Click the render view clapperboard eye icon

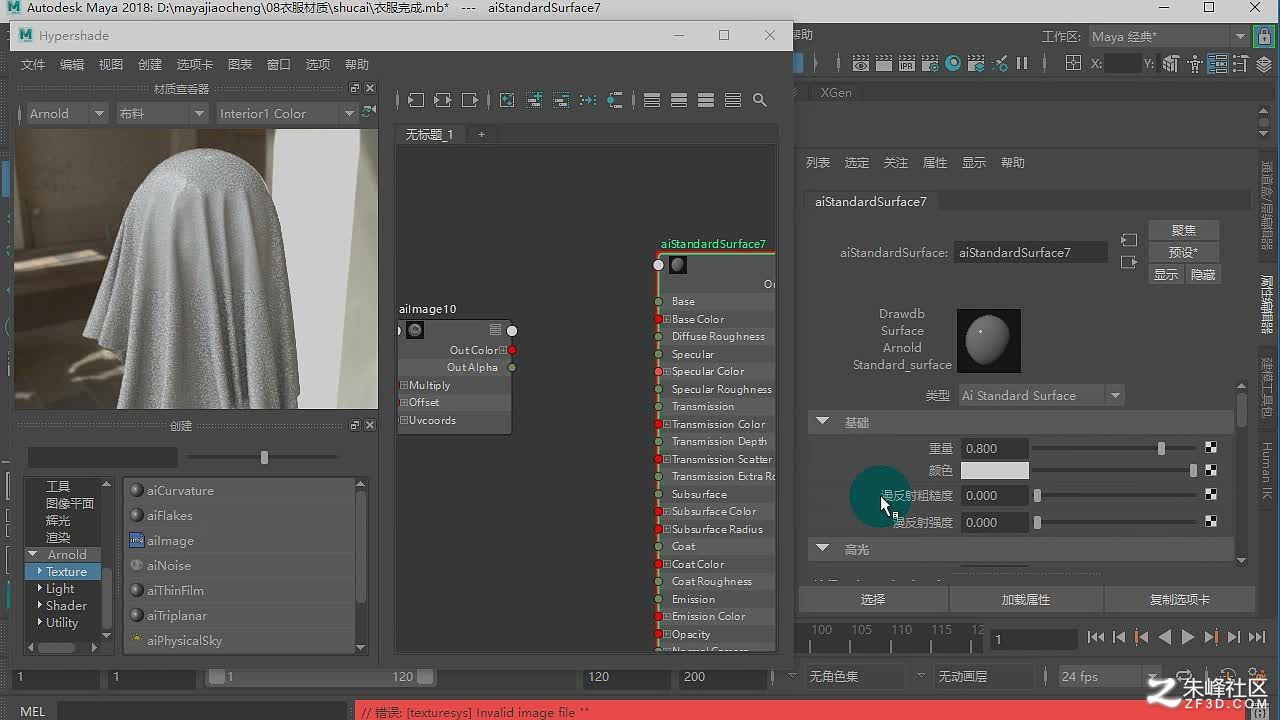[x=860, y=63]
